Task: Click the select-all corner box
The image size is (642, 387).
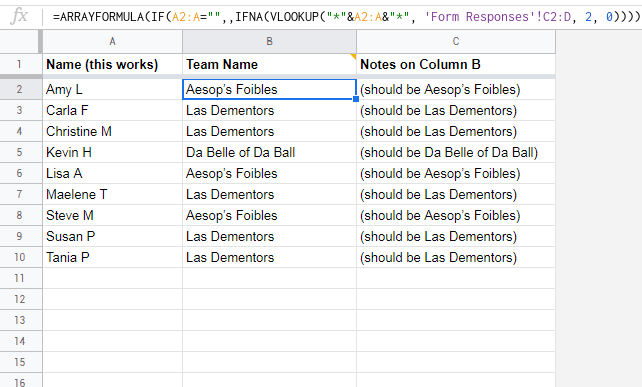Action: pos(20,41)
